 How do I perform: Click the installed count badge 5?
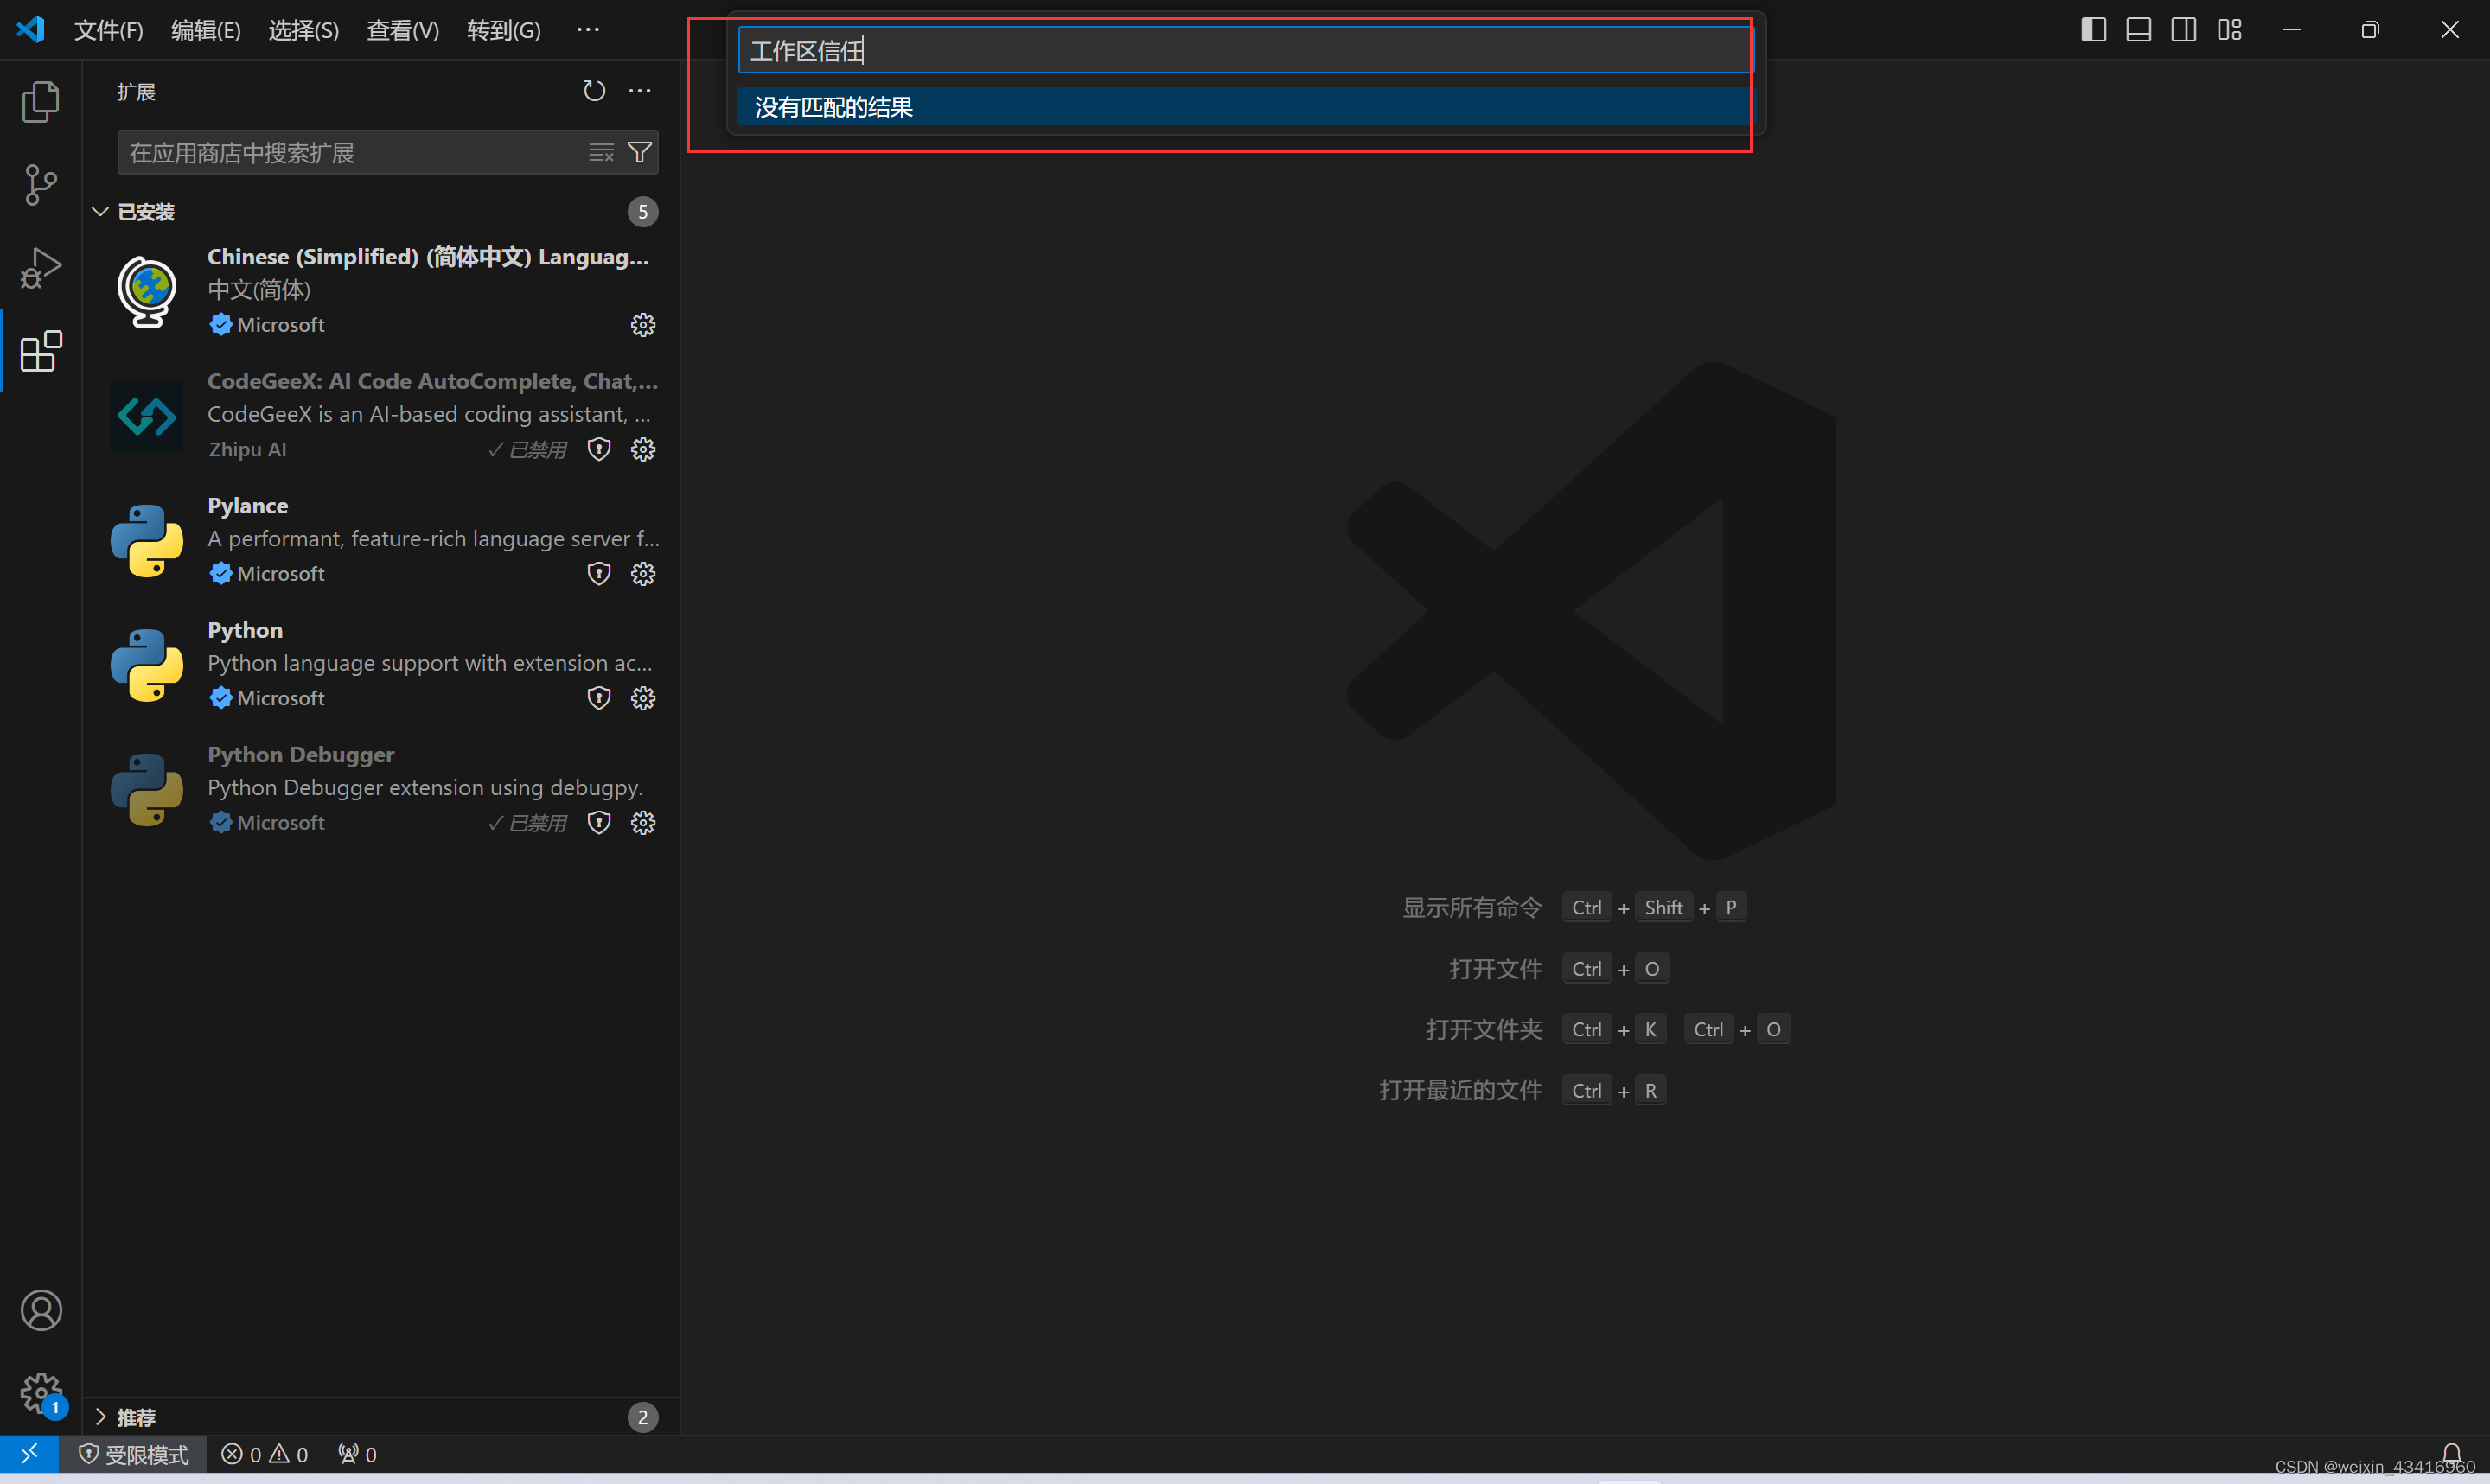(x=643, y=212)
